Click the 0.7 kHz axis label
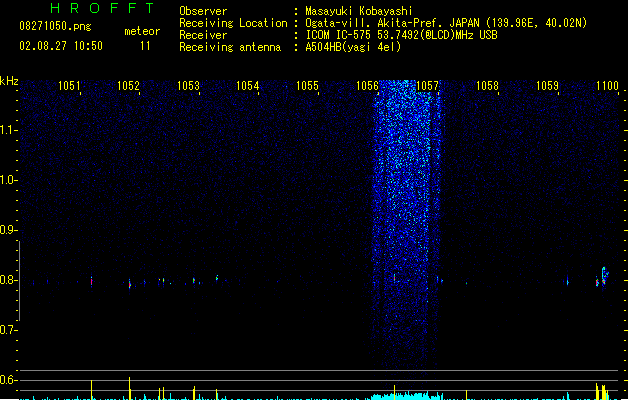Viewport: 629px width, 400px height. coord(8,330)
